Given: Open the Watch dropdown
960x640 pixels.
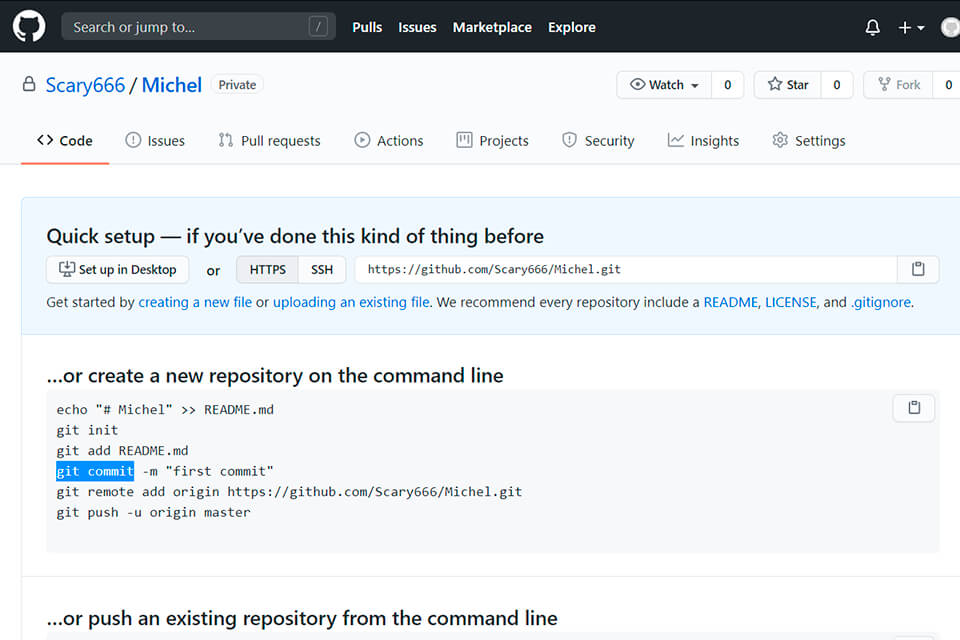Looking at the screenshot, I should (694, 85).
